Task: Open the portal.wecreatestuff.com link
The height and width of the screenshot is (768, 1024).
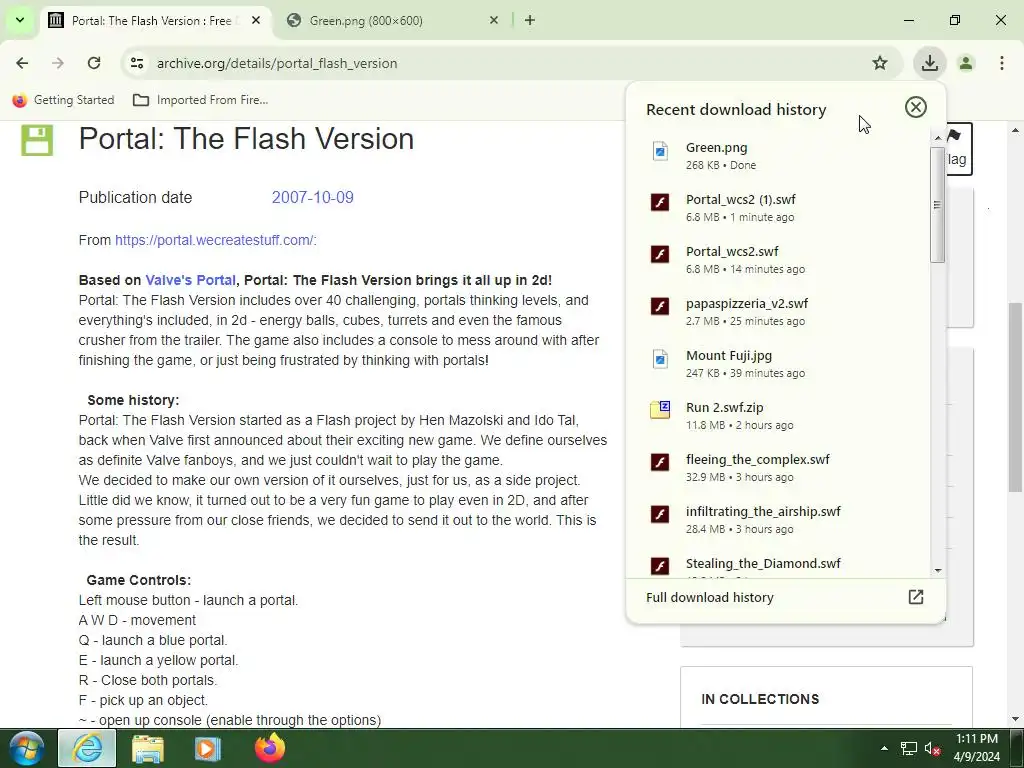Action: [x=214, y=240]
